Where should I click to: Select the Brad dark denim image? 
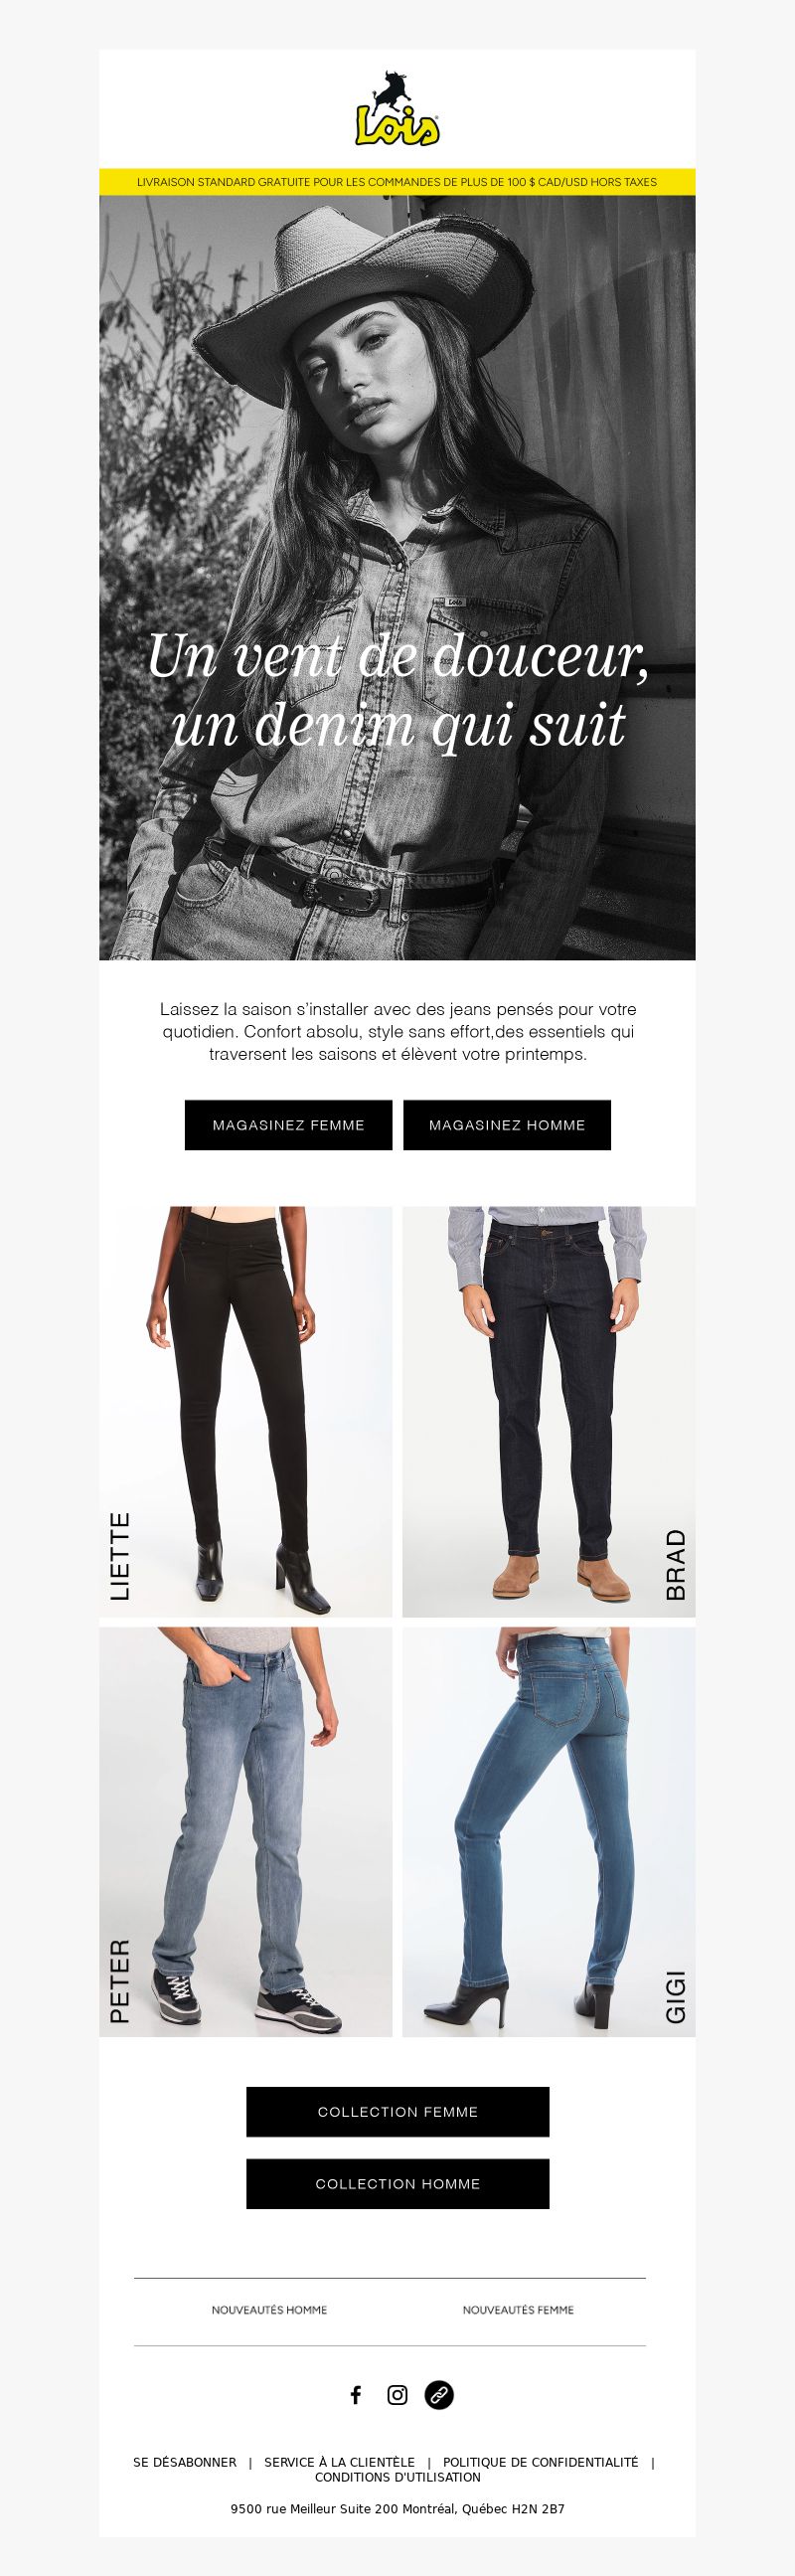tap(549, 1411)
